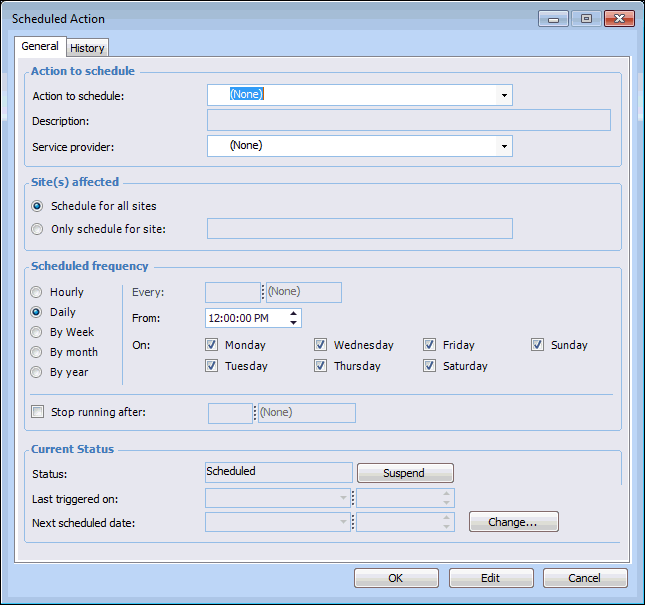645x605 pixels.
Task: Choose the By month frequency option
Action: tap(37, 352)
